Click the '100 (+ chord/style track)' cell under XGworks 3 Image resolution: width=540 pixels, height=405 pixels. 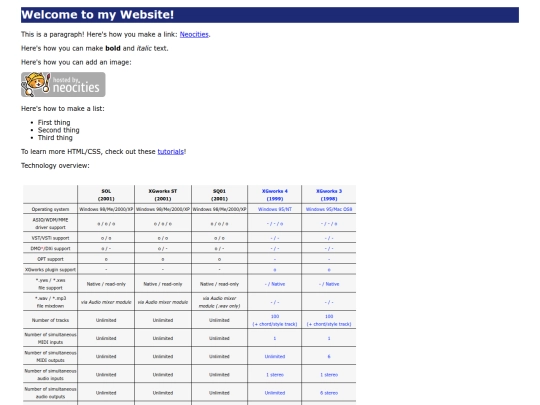pos(329,320)
